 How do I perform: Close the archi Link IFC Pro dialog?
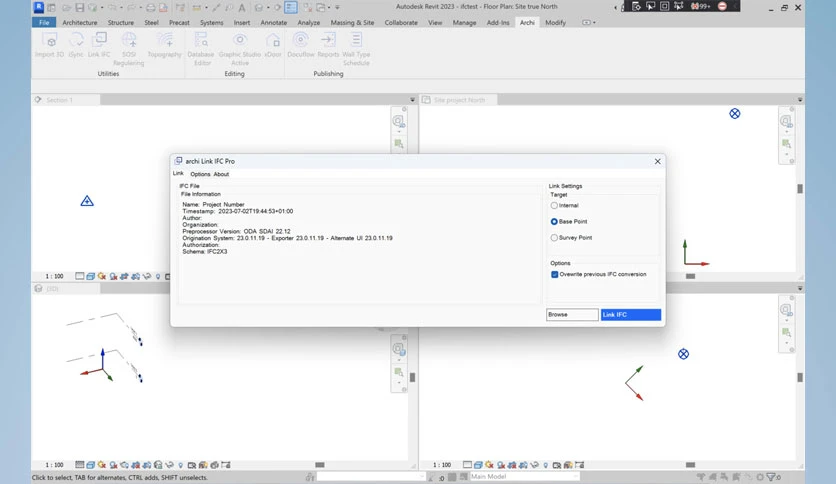[x=657, y=161]
